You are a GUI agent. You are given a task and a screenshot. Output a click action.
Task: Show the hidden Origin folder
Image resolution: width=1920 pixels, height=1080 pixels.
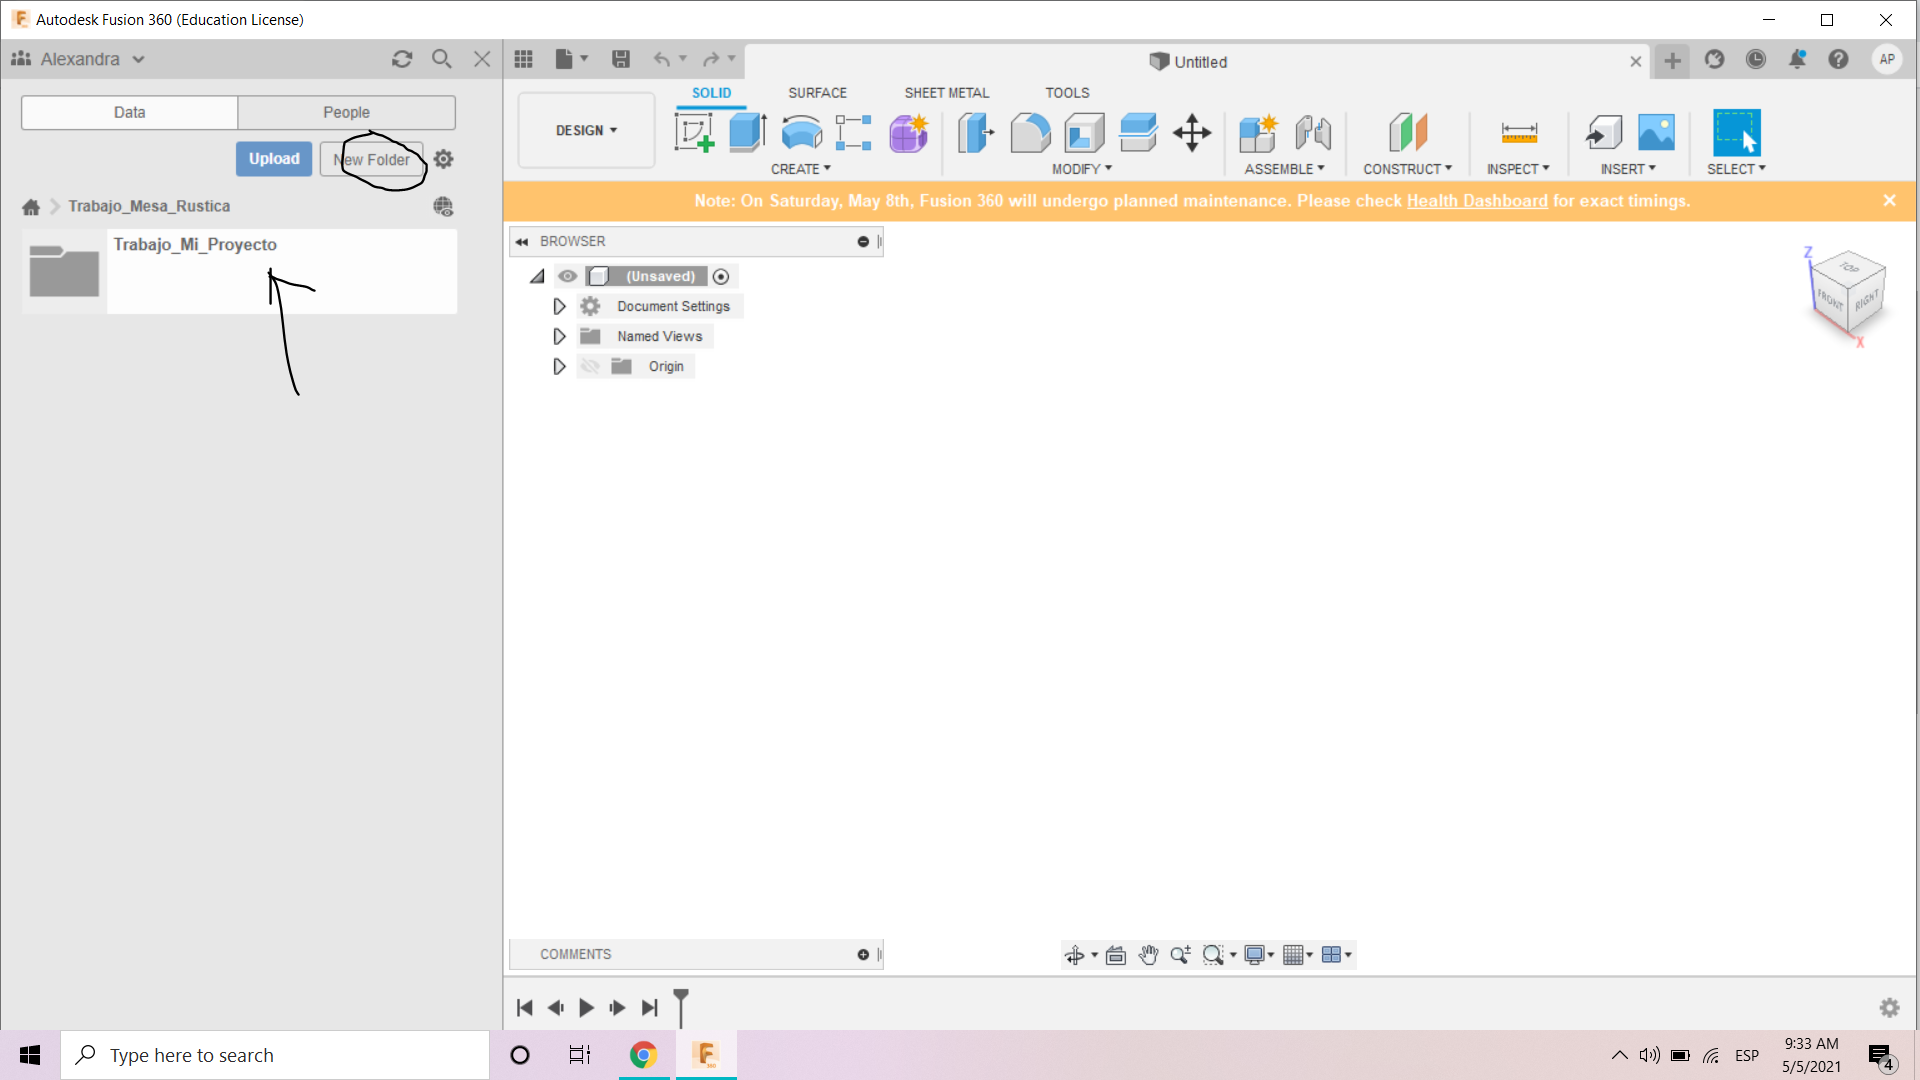(x=590, y=367)
